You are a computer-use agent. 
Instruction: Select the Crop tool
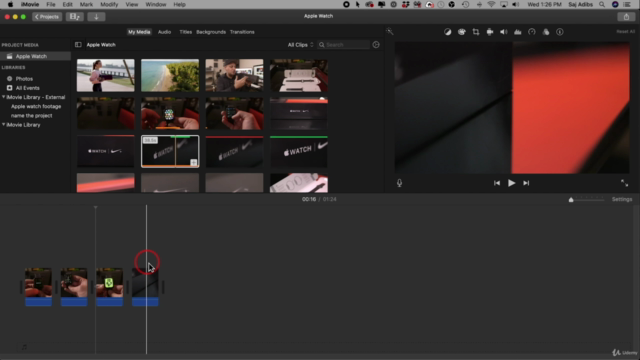pyautogui.click(x=476, y=32)
